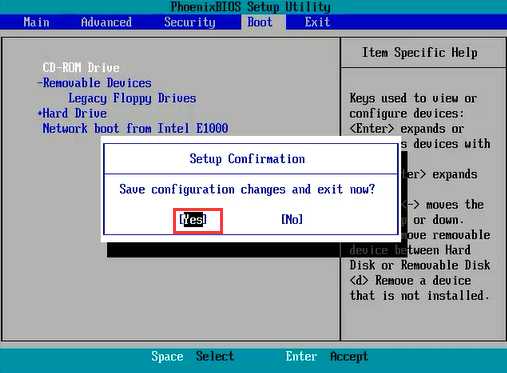Select CD-ROM Drive boot entry
This screenshot has width=507, height=373.
81,68
